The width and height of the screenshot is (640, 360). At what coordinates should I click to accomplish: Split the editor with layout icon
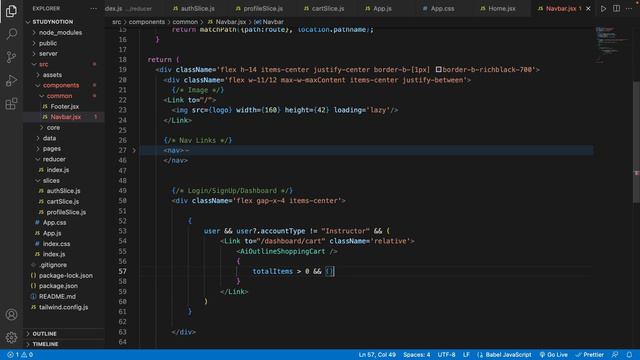click(616, 9)
